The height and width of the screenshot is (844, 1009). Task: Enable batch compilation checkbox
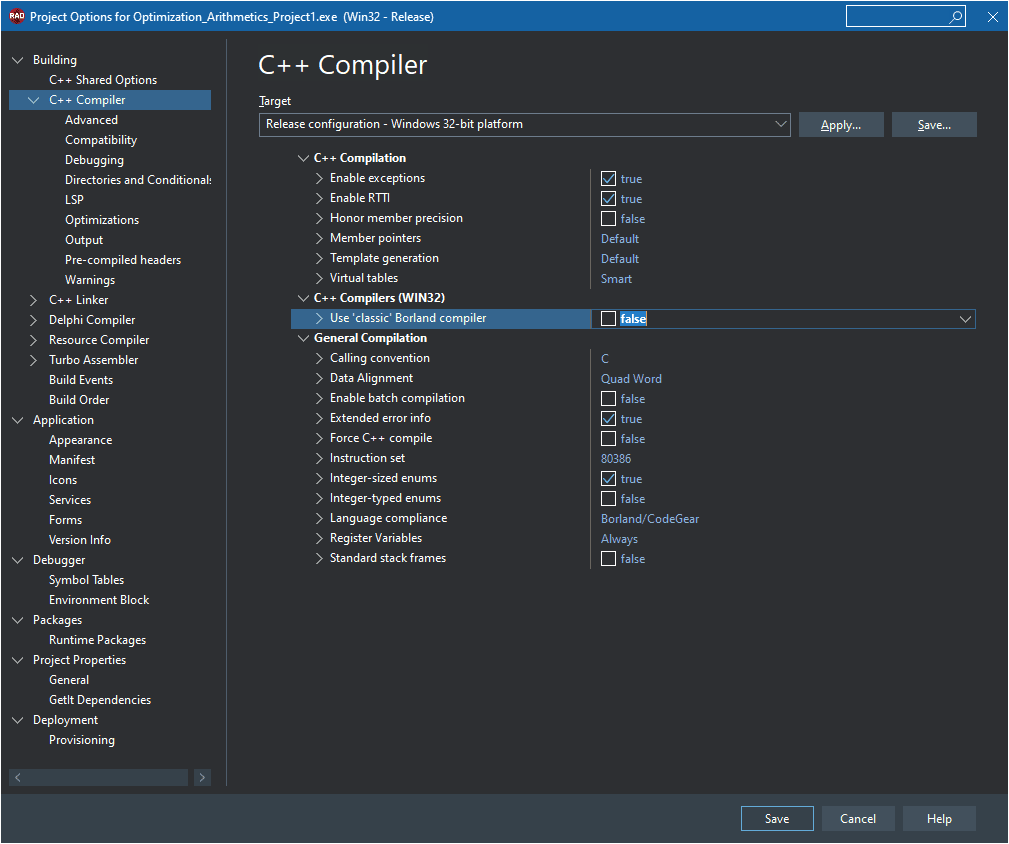pos(608,399)
